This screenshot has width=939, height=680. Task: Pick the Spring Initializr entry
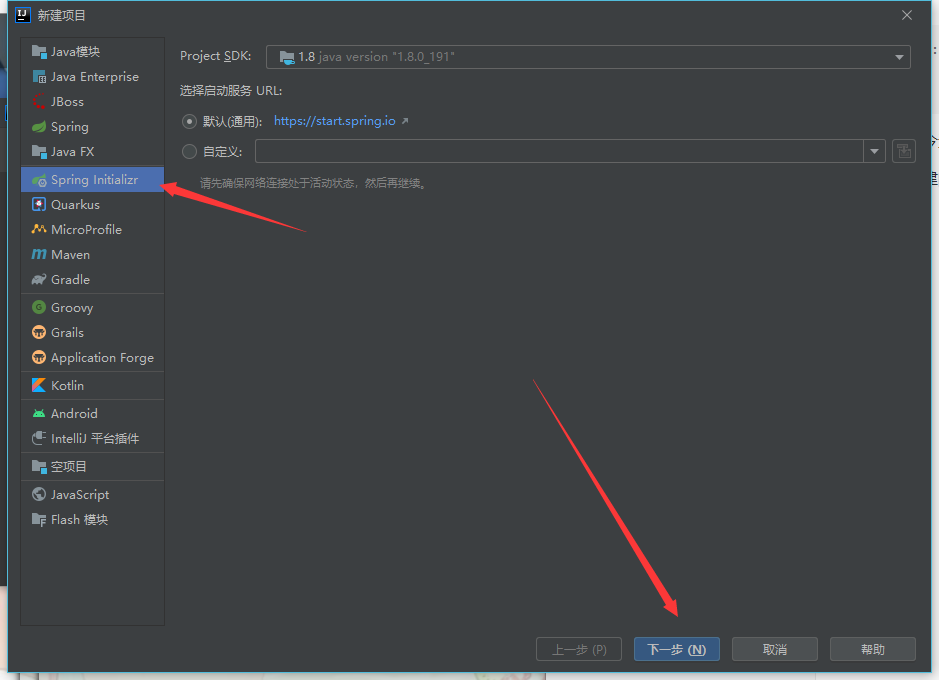92,180
